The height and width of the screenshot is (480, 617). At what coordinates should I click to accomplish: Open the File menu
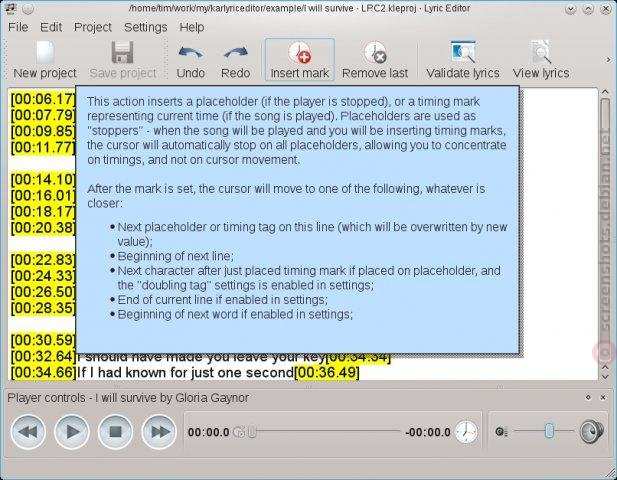(18, 27)
